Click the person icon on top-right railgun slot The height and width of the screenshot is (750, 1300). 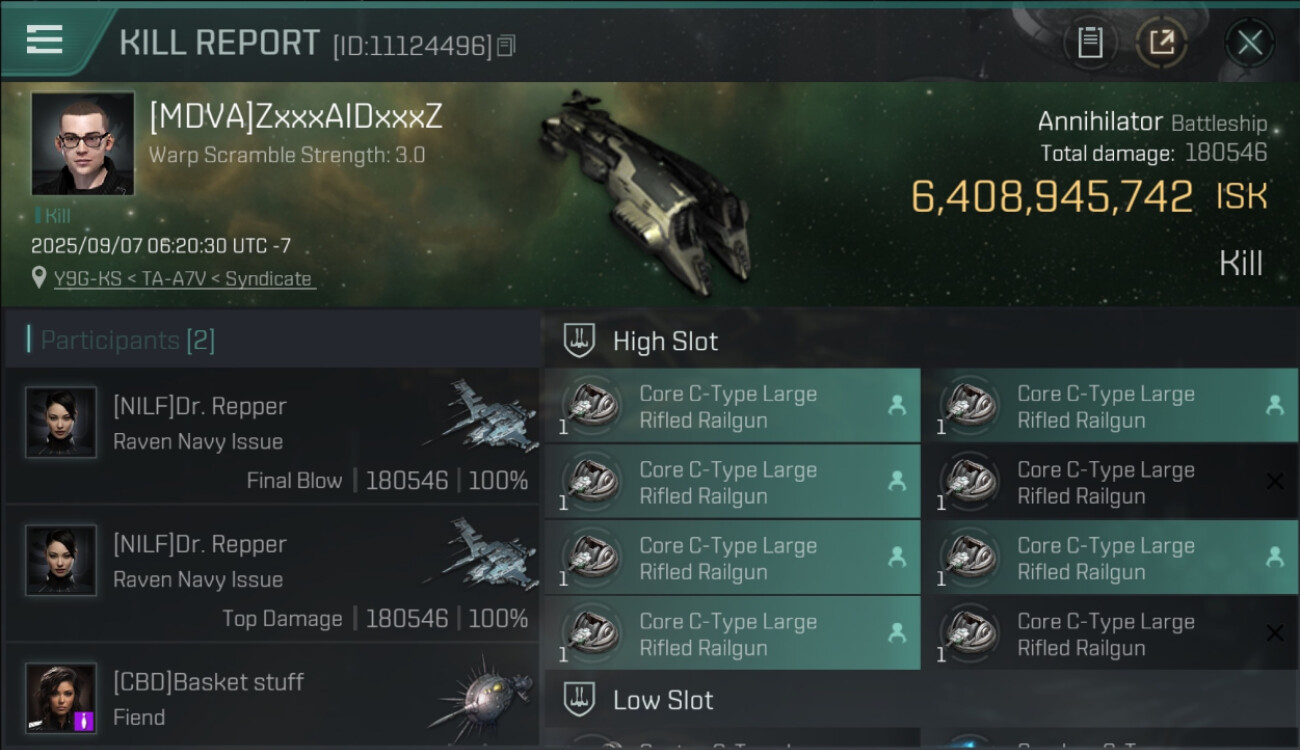[1274, 405]
